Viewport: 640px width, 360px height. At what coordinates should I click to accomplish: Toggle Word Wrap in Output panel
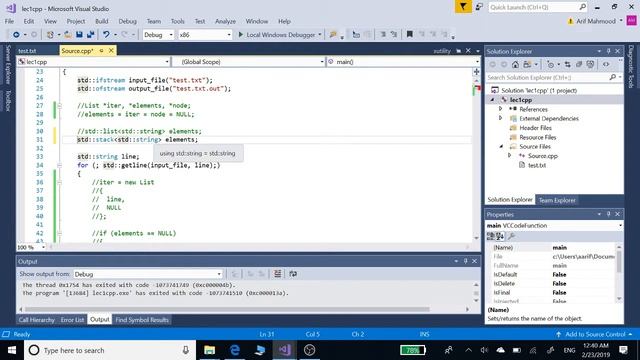click(293, 274)
